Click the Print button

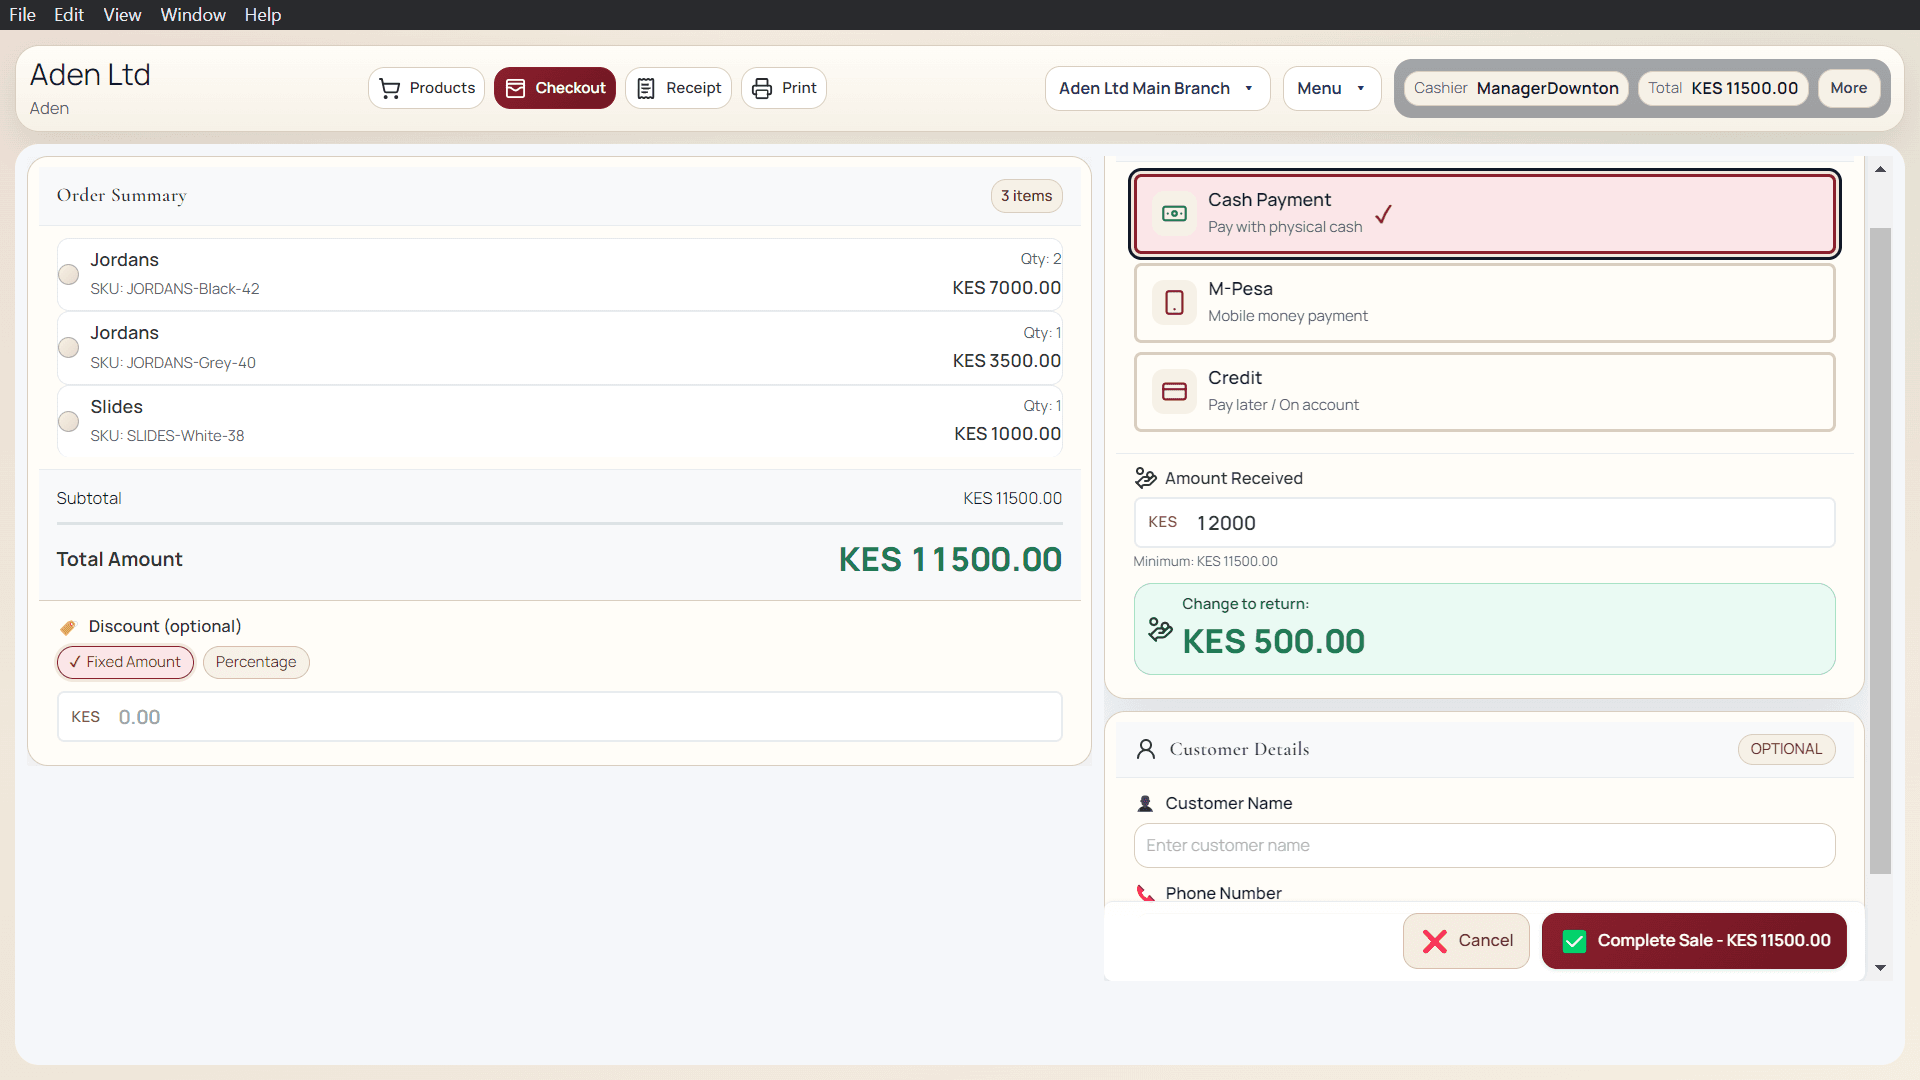pyautogui.click(x=784, y=89)
